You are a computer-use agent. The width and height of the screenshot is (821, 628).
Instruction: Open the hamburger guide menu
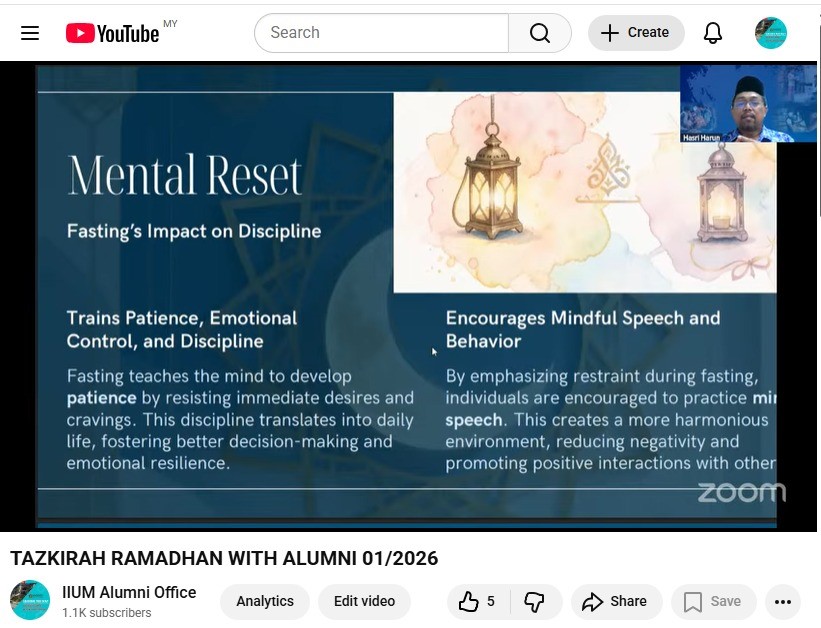tap(30, 33)
